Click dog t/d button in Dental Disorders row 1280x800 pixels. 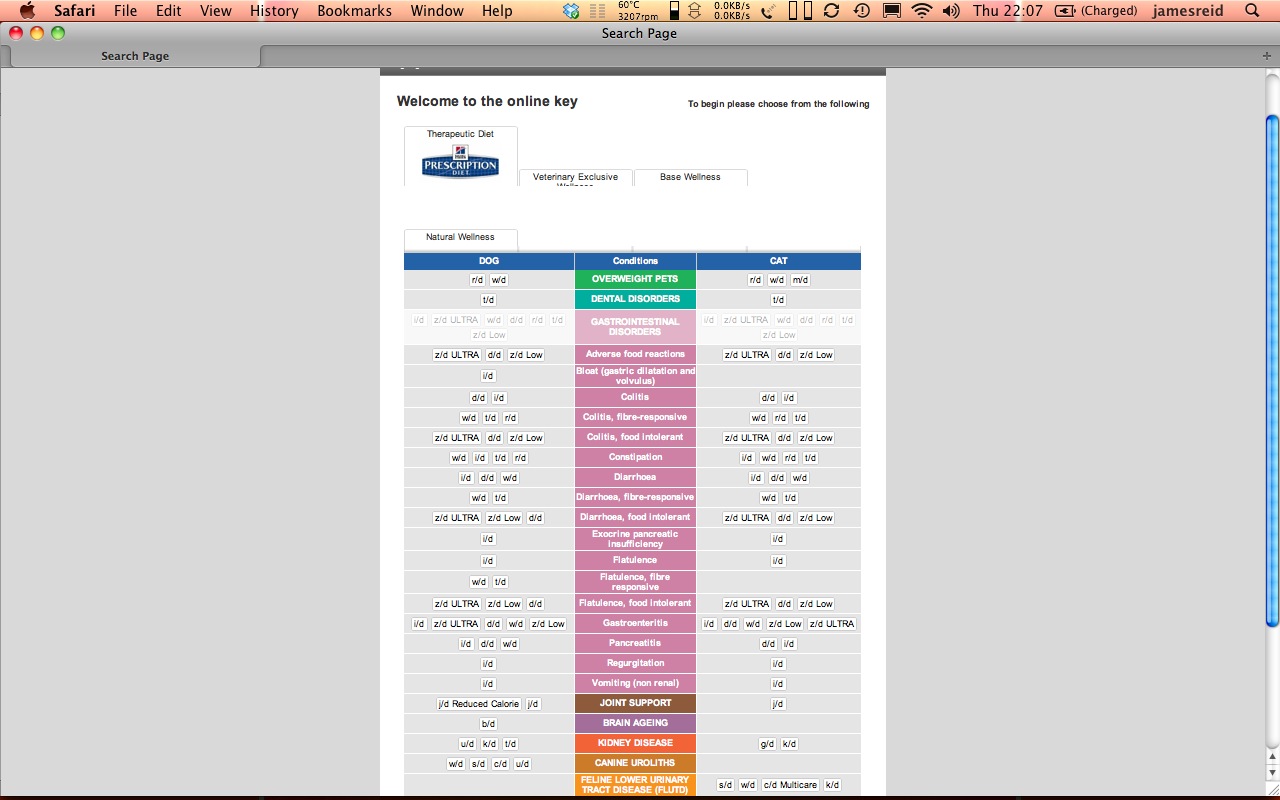pos(488,300)
